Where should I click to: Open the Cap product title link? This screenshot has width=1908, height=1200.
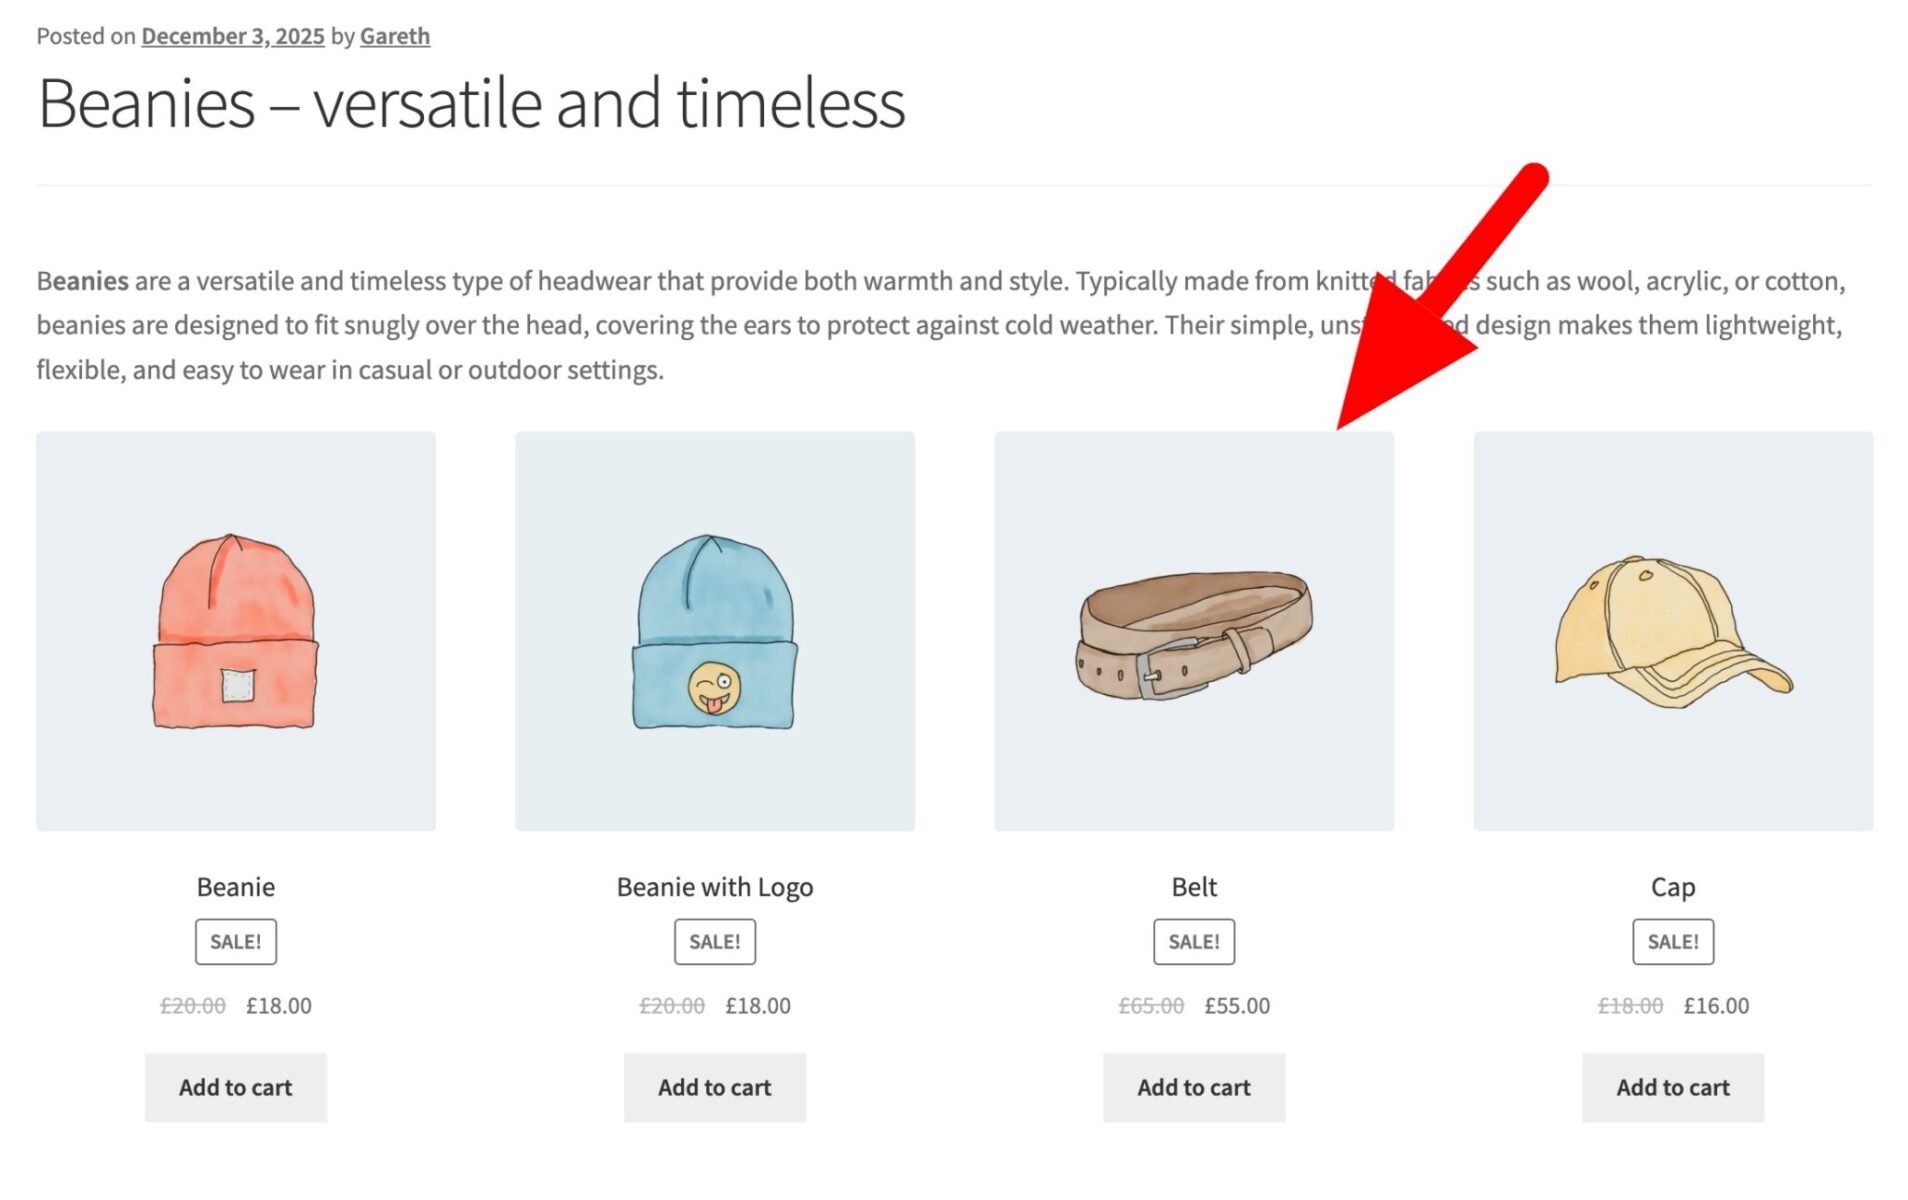[1673, 887]
